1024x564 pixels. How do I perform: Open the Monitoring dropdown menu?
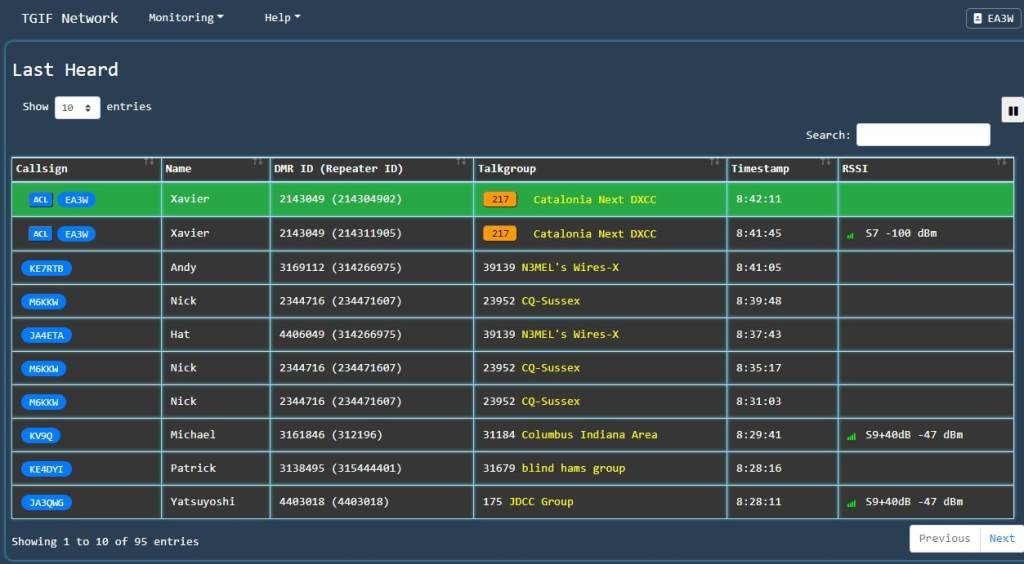click(185, 18)
